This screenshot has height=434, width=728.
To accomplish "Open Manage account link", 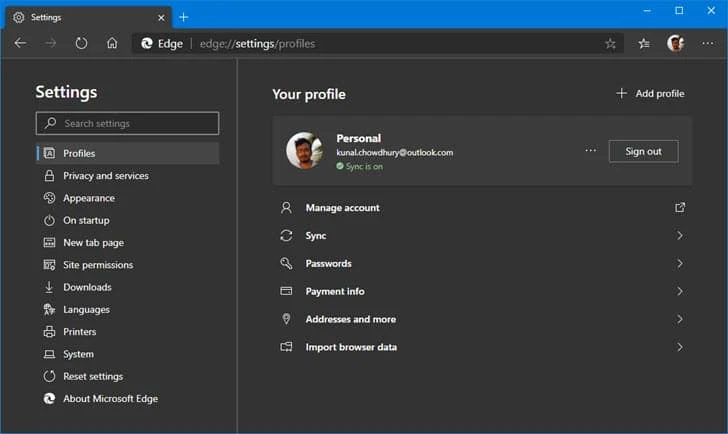I will [x=482, y=207].
